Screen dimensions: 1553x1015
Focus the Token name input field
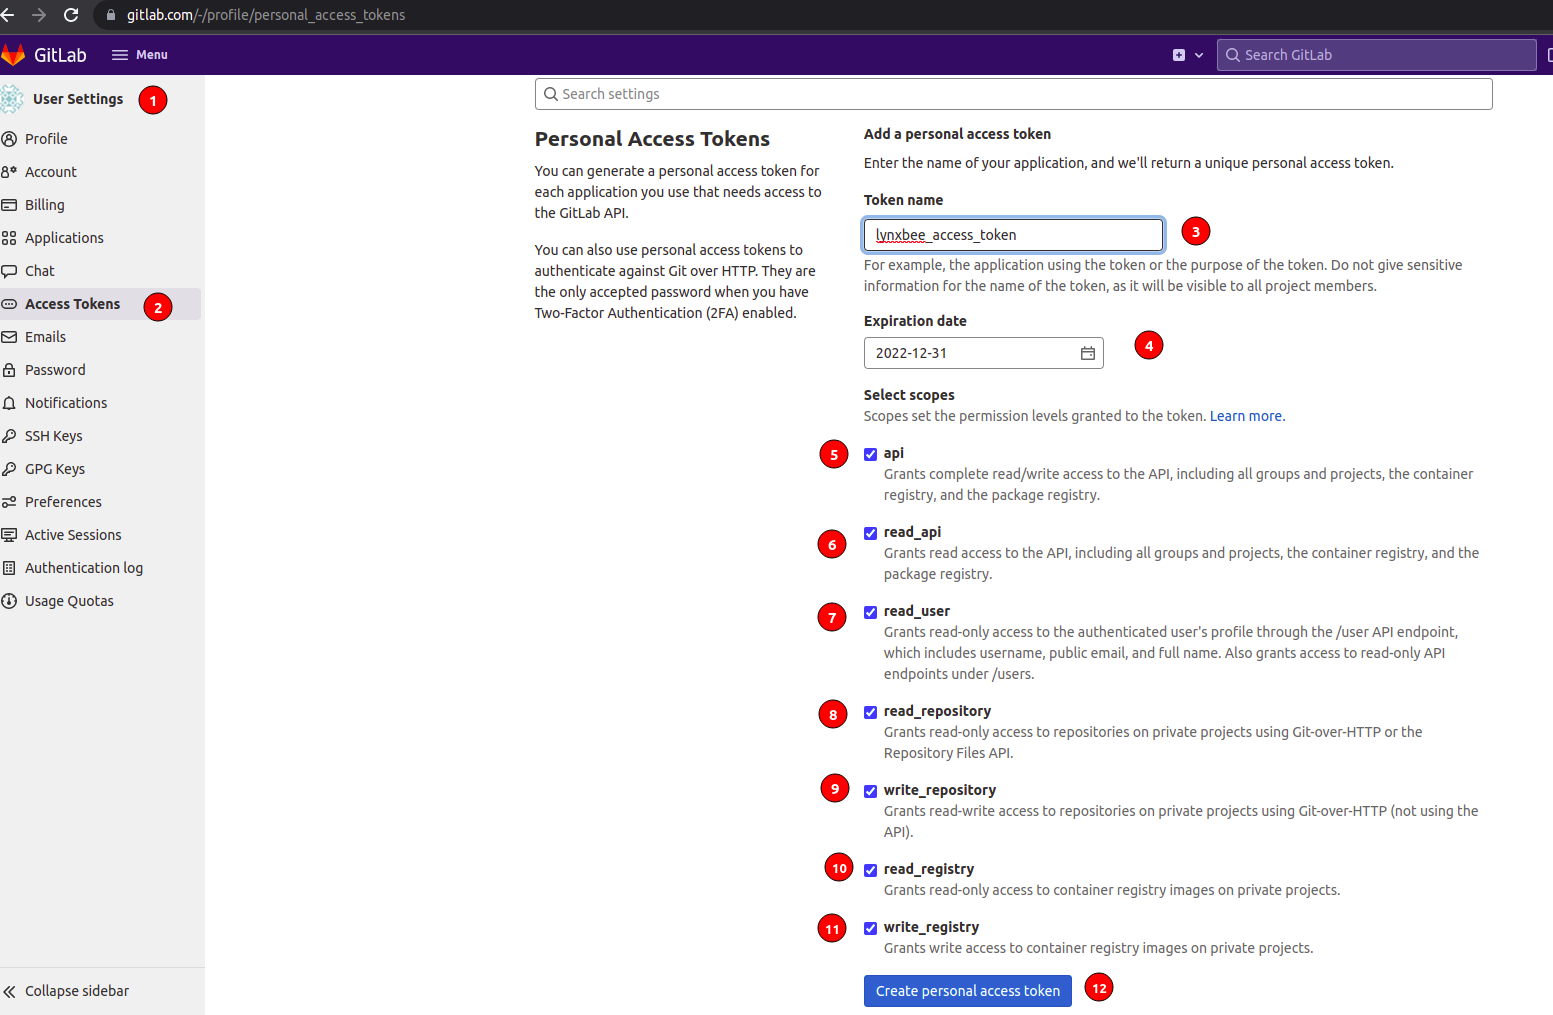coord(1013,235)
